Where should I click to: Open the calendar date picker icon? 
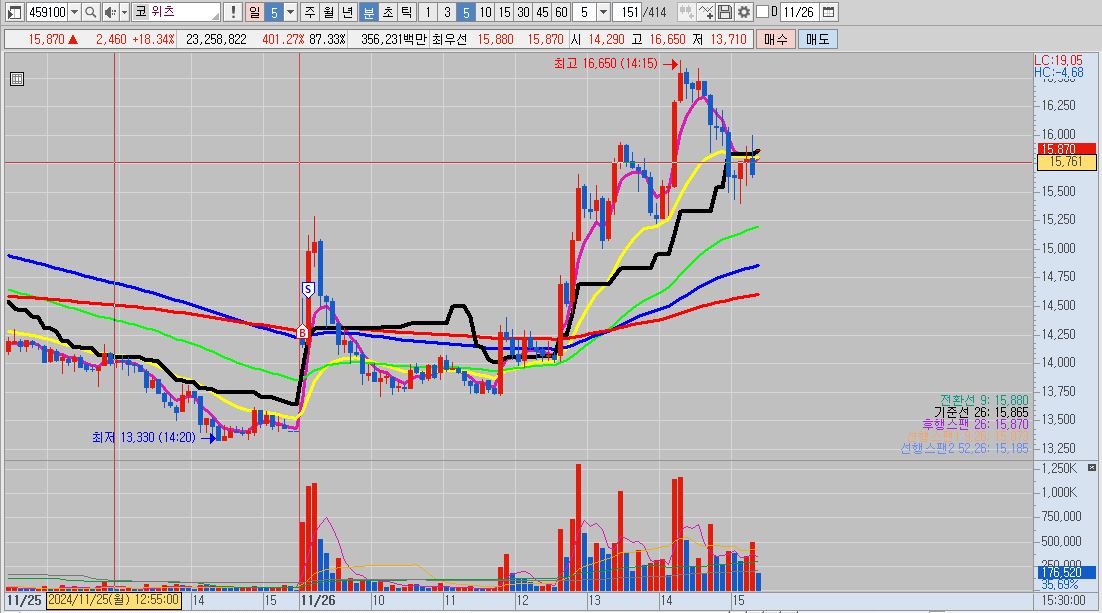(829, 12)
